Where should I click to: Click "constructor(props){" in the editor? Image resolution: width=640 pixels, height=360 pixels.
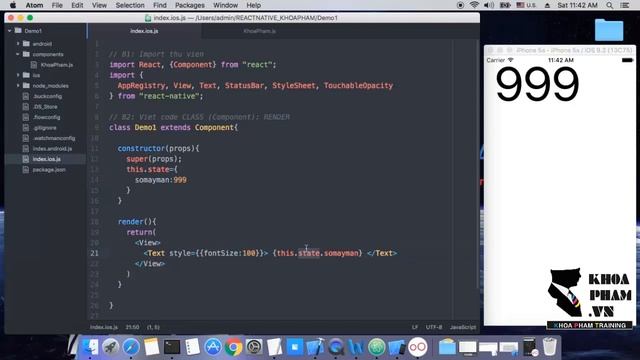click(158, 149)
